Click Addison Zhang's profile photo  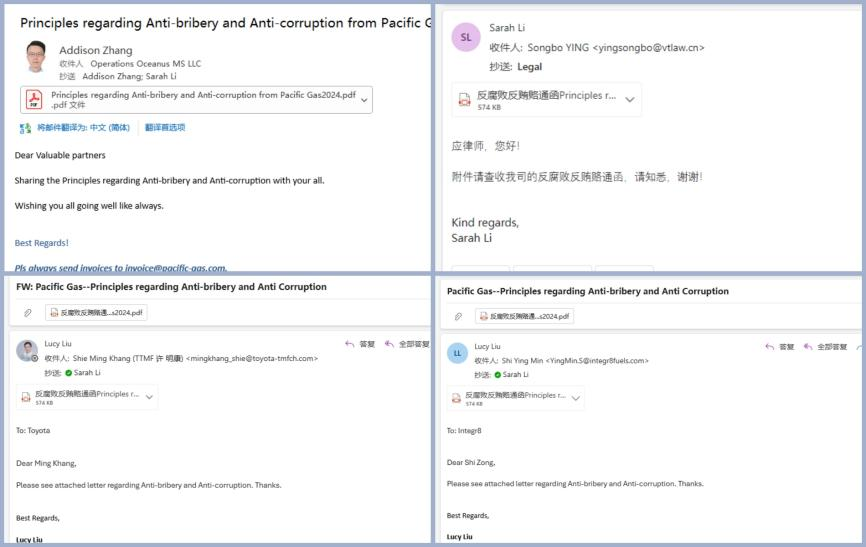(x=36, y=56)
